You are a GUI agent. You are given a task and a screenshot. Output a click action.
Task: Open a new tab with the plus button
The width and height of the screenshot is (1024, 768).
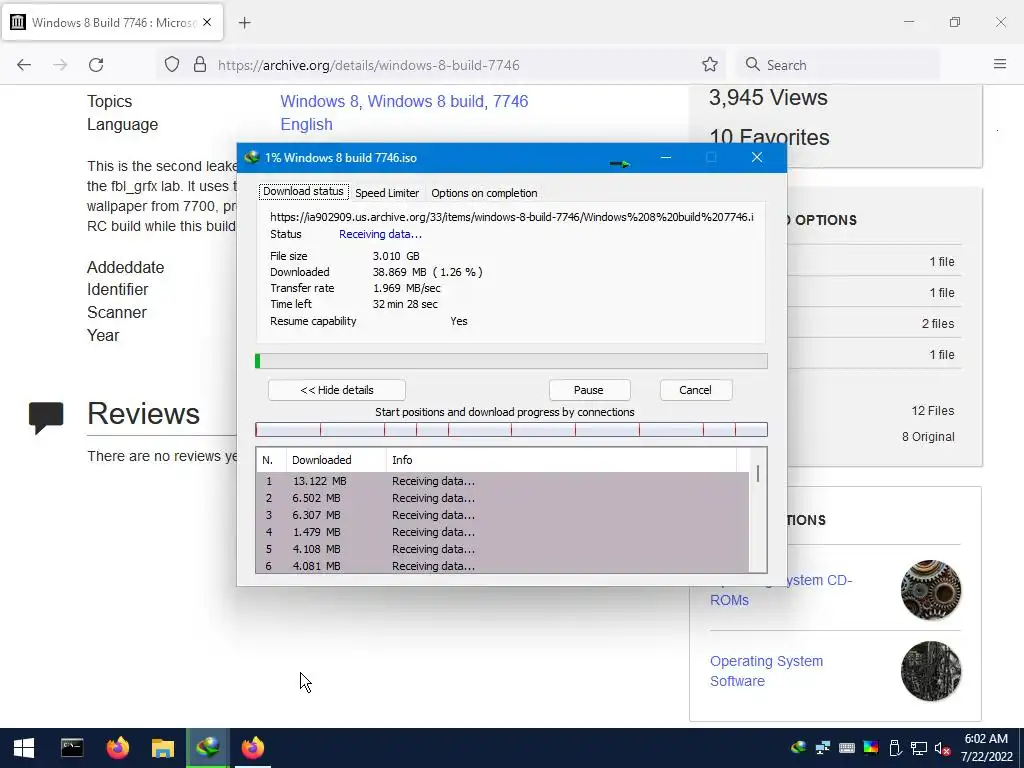pyautogui.click(x=244, y=23)
